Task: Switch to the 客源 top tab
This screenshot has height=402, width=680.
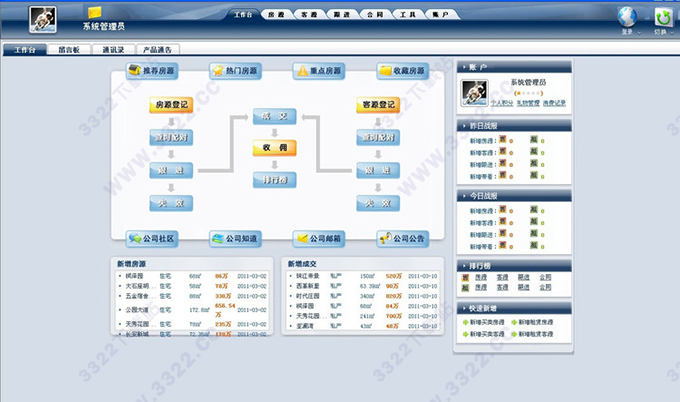Action: pos(309,15)
